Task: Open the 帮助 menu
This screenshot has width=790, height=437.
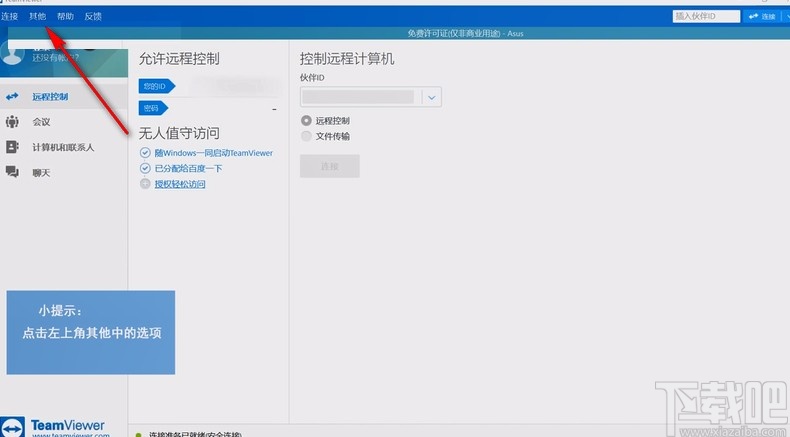Action: coord(65,17)
